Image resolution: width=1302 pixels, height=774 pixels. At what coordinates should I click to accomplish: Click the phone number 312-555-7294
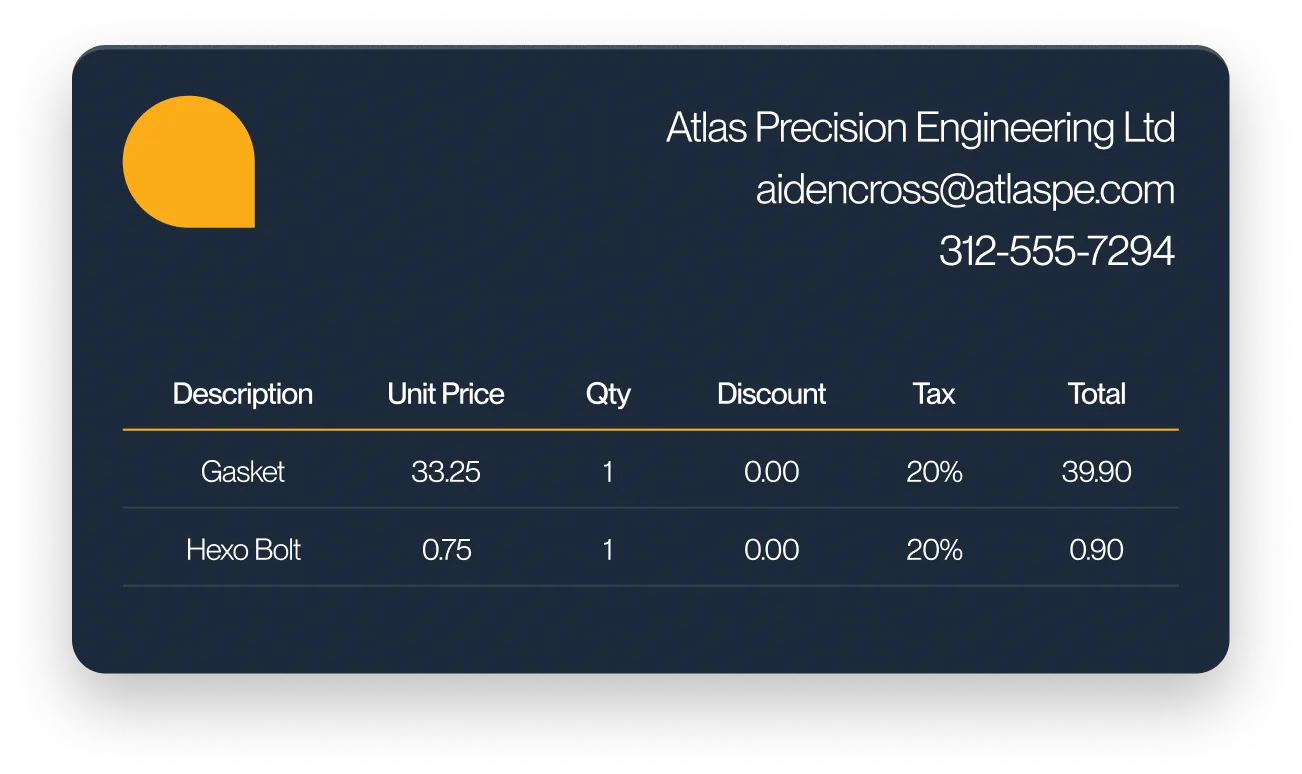[1057, 251]
